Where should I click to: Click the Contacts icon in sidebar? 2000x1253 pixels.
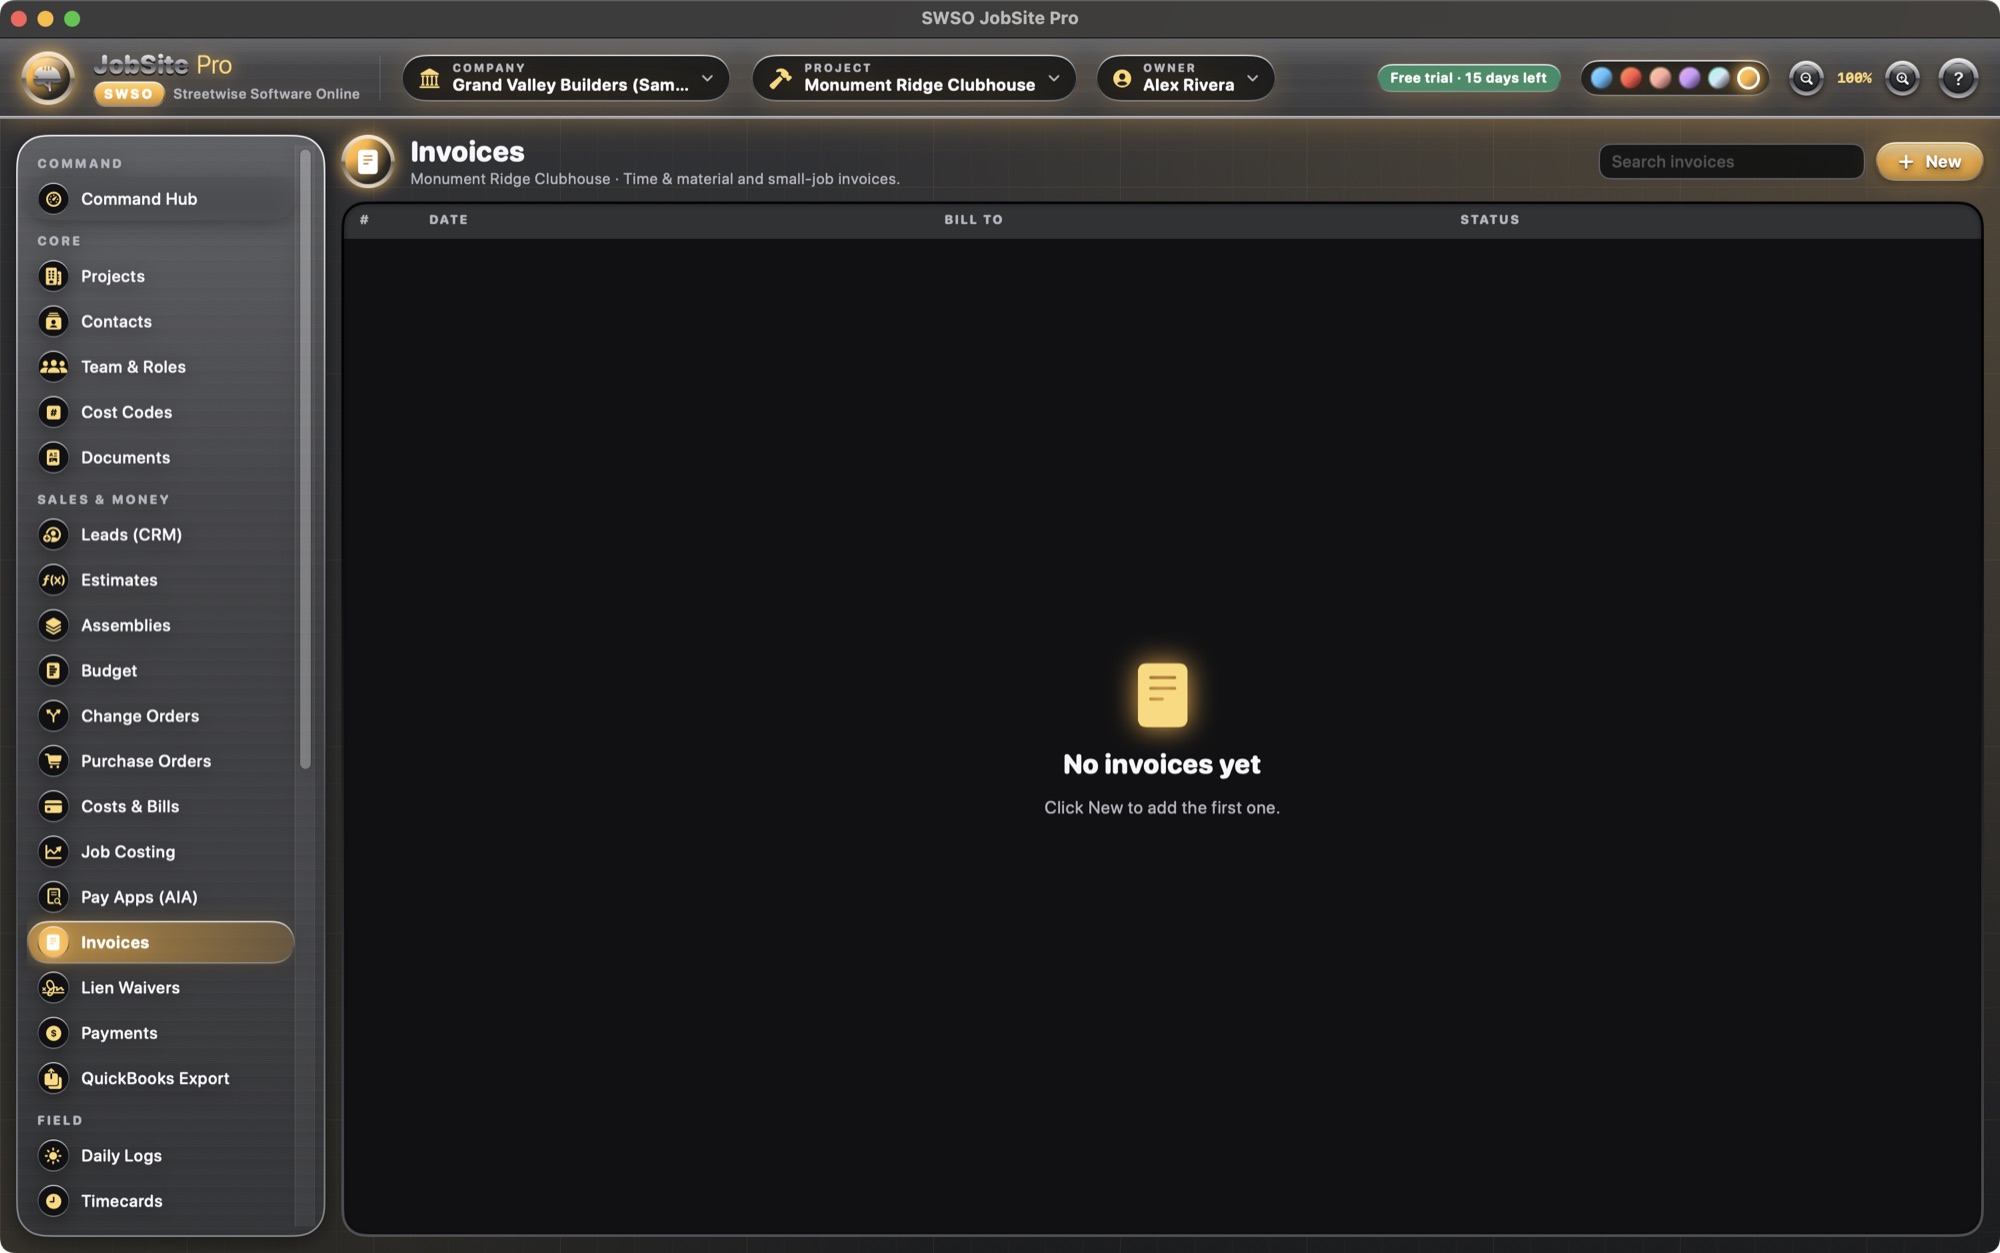pyautogui.click(x=54, y=321)
